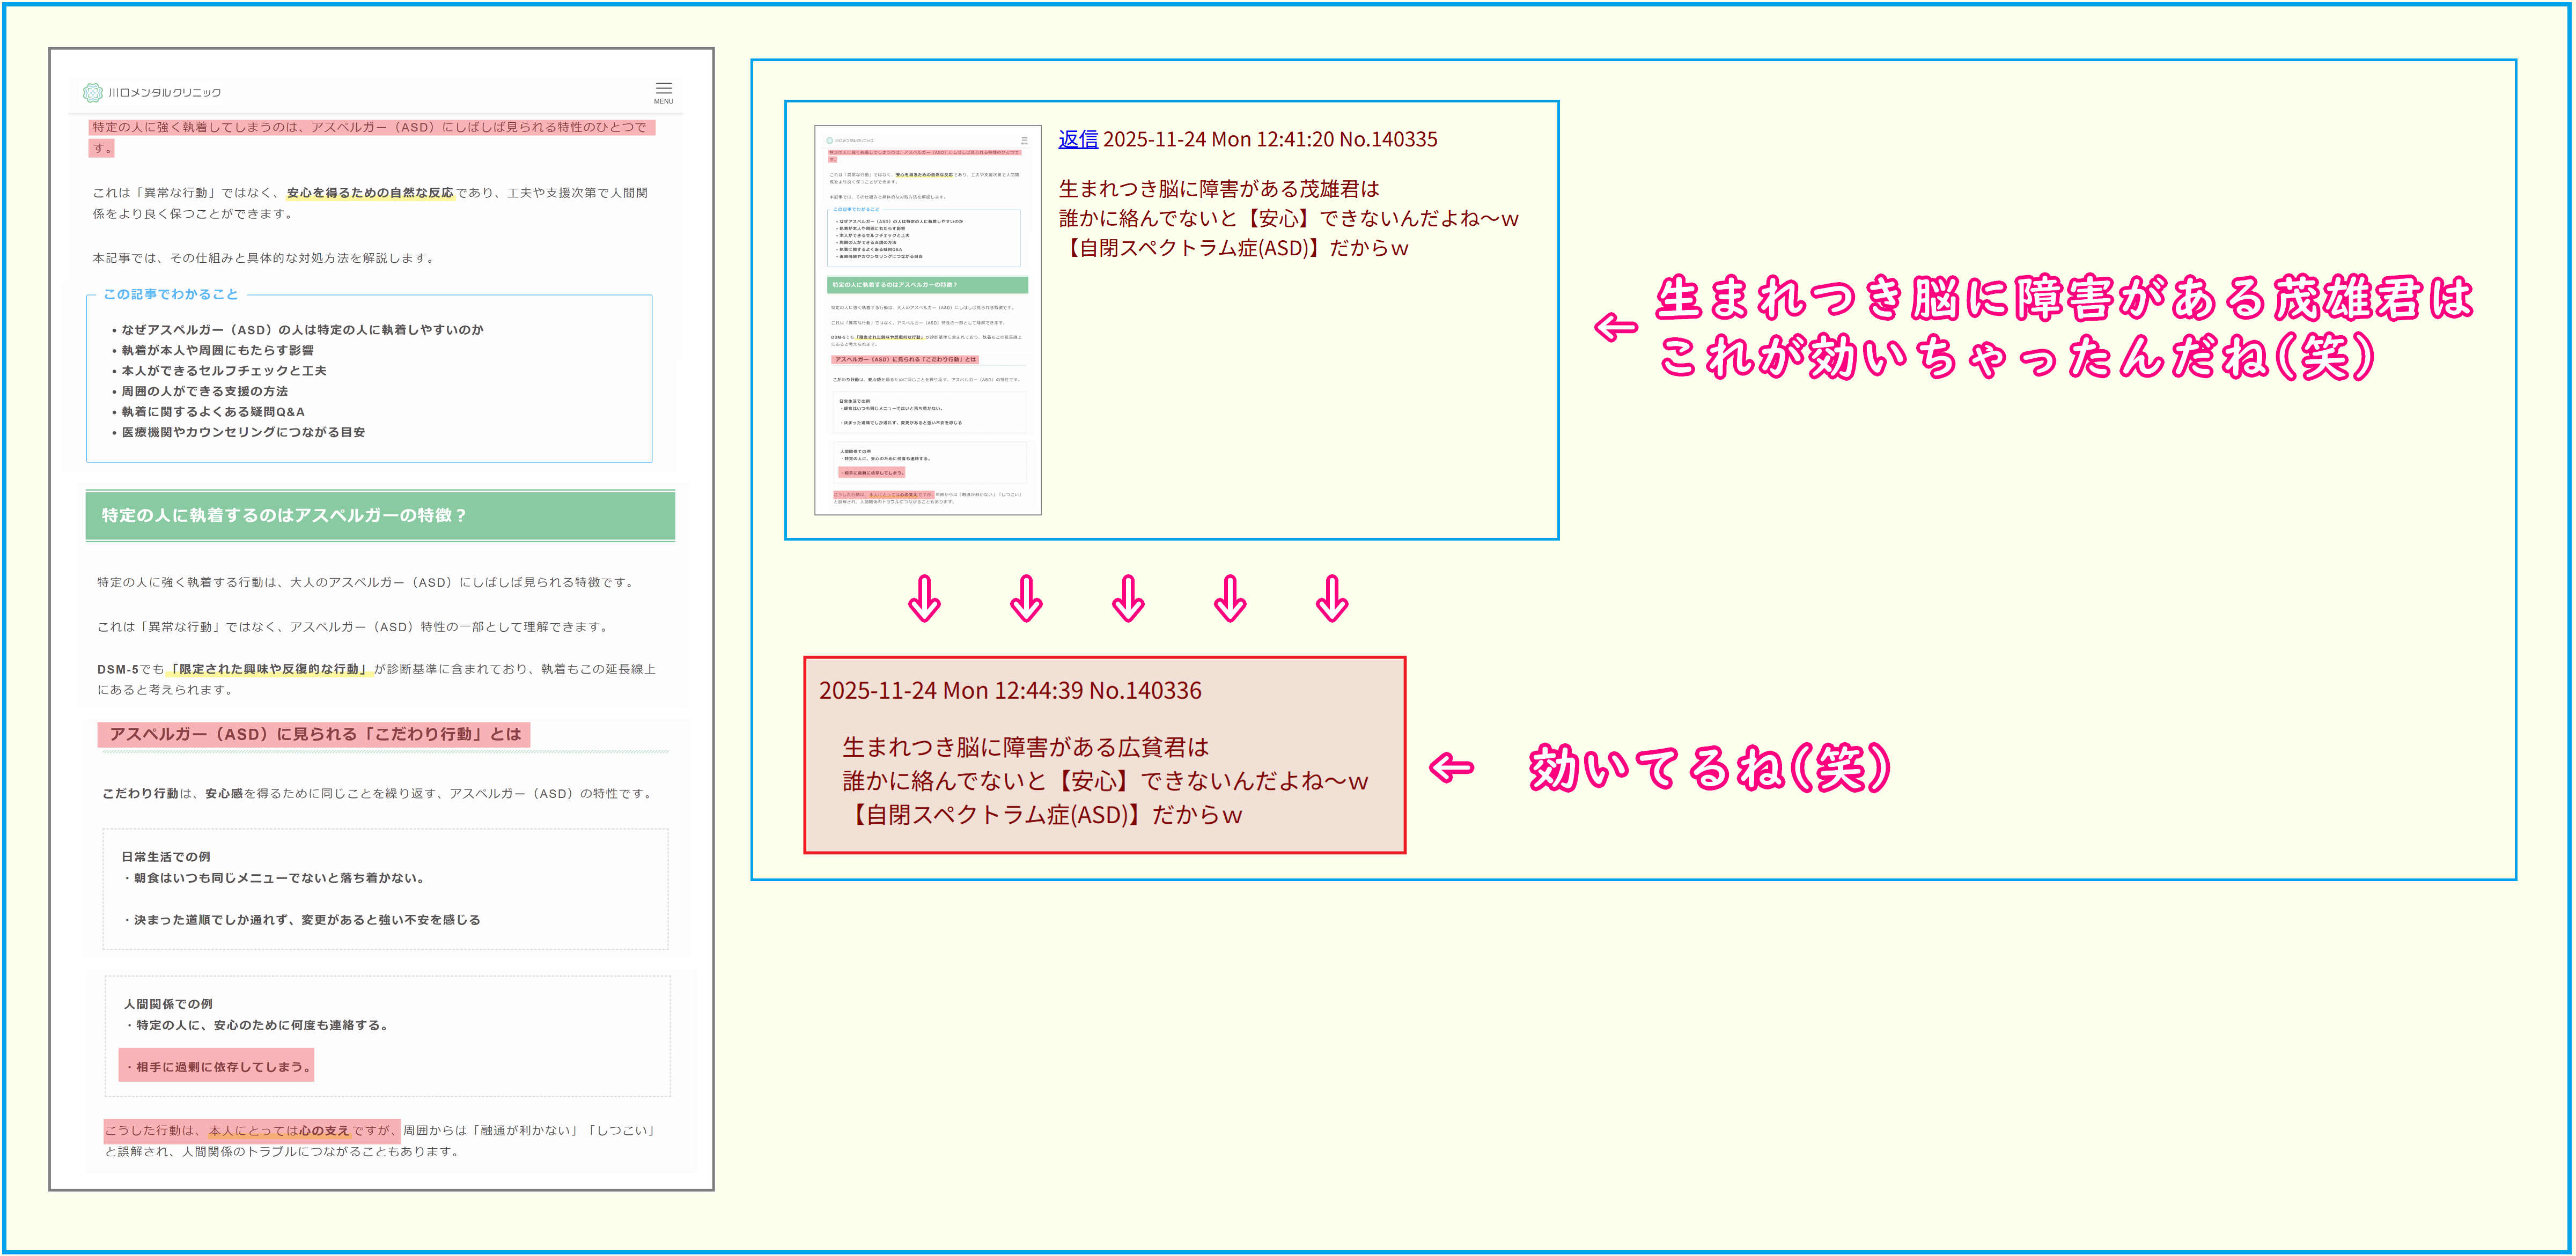
Task: Select 周囲の人ができる支援の方法 contents item
Action: (204, 391)
